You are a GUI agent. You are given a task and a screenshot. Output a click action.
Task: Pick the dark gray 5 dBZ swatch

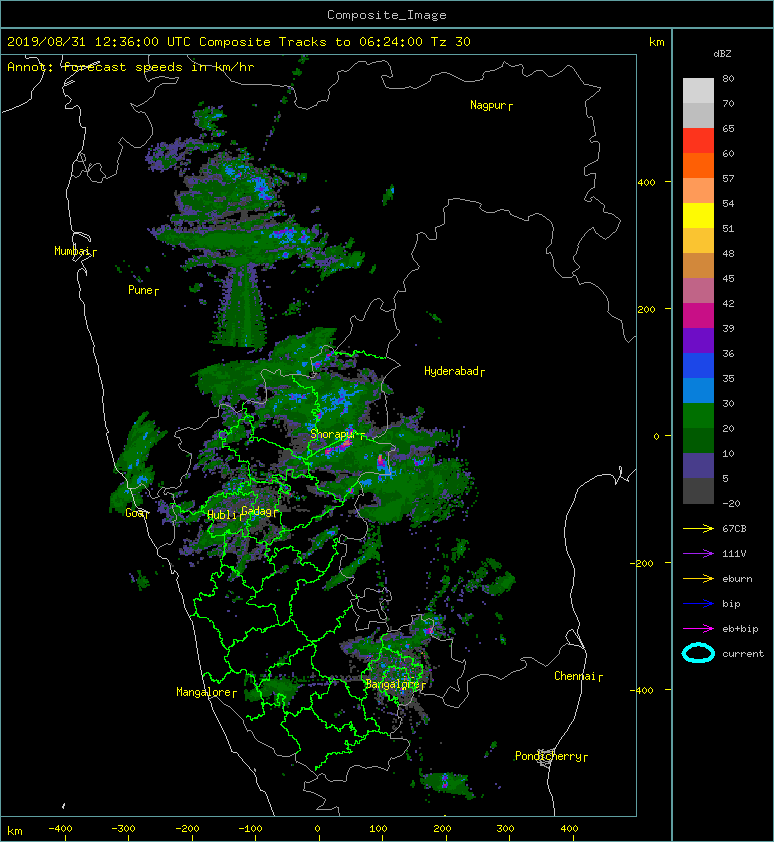point(698,491)
